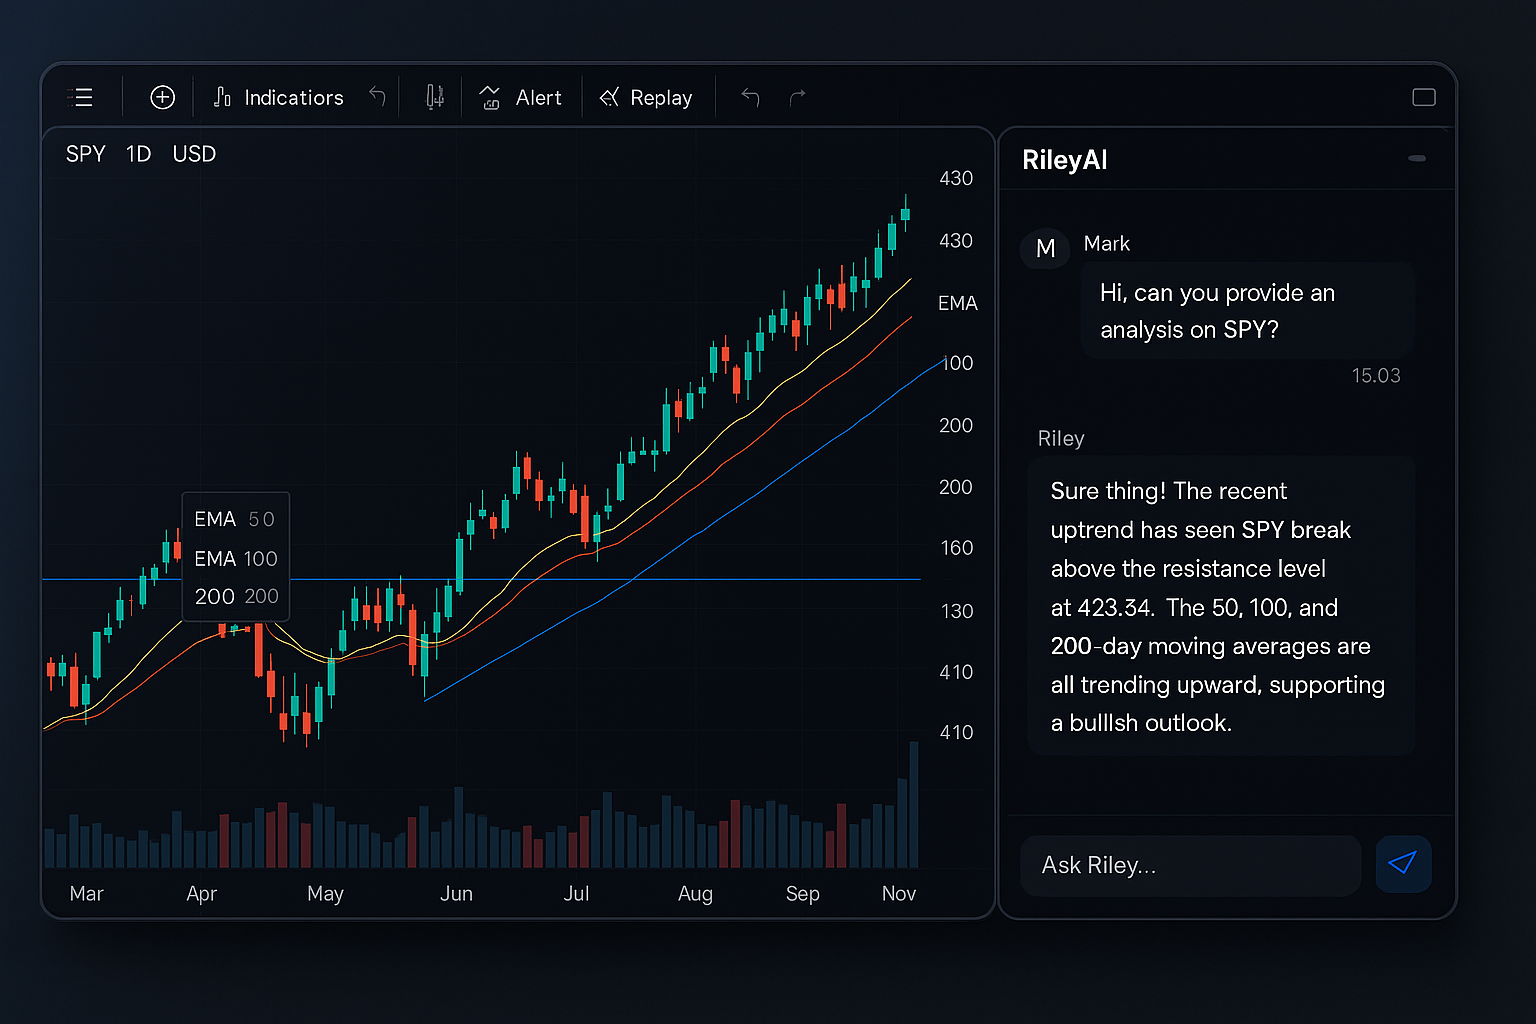Image resolution: width=1536 pixels, height=1024 pixels.
Task: Select the Indicators icon
Action: [x=222, y=97]
